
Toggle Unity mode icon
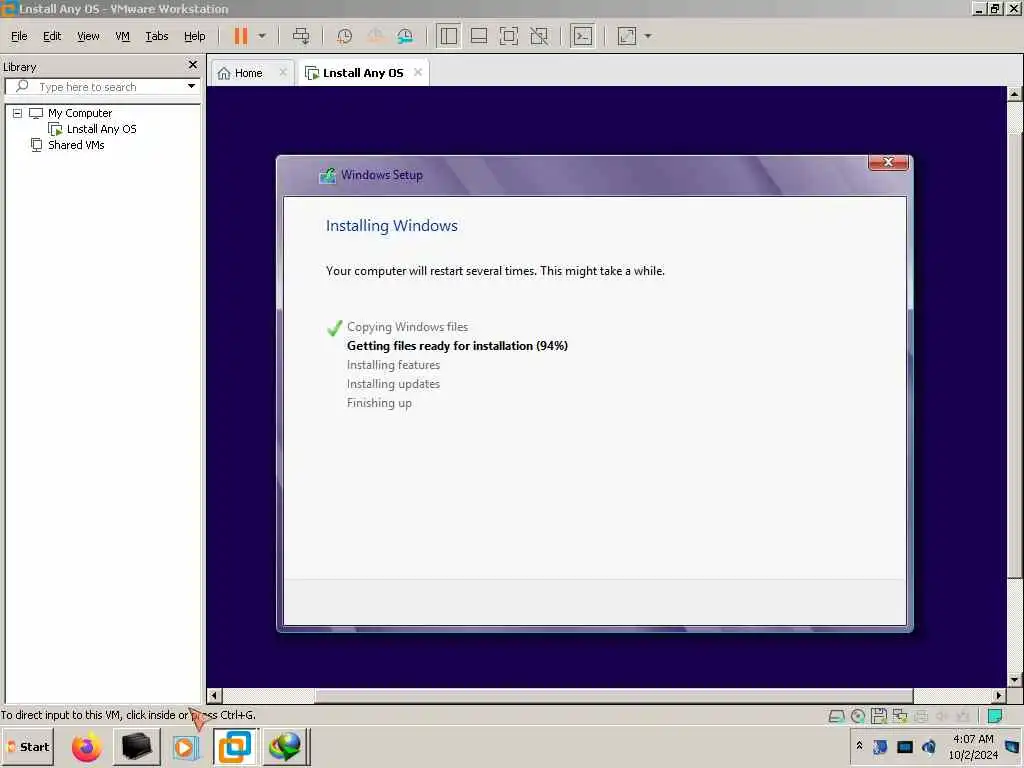pos(539,36)
